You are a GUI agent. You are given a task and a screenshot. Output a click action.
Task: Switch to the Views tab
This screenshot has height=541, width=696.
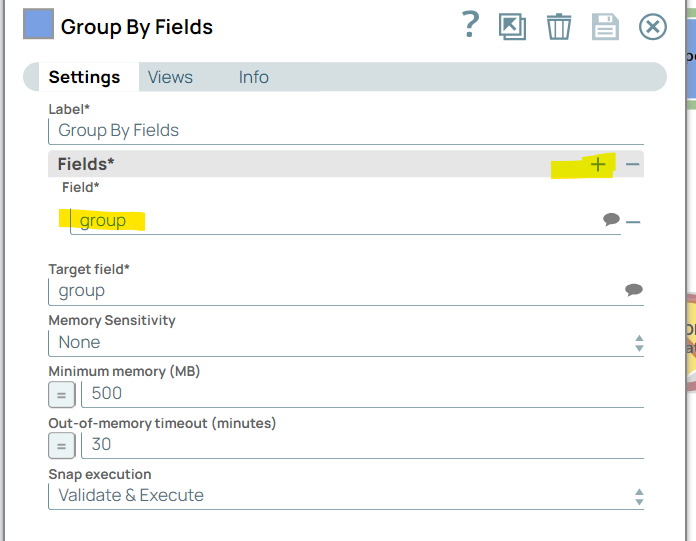[x=170, y=77]
